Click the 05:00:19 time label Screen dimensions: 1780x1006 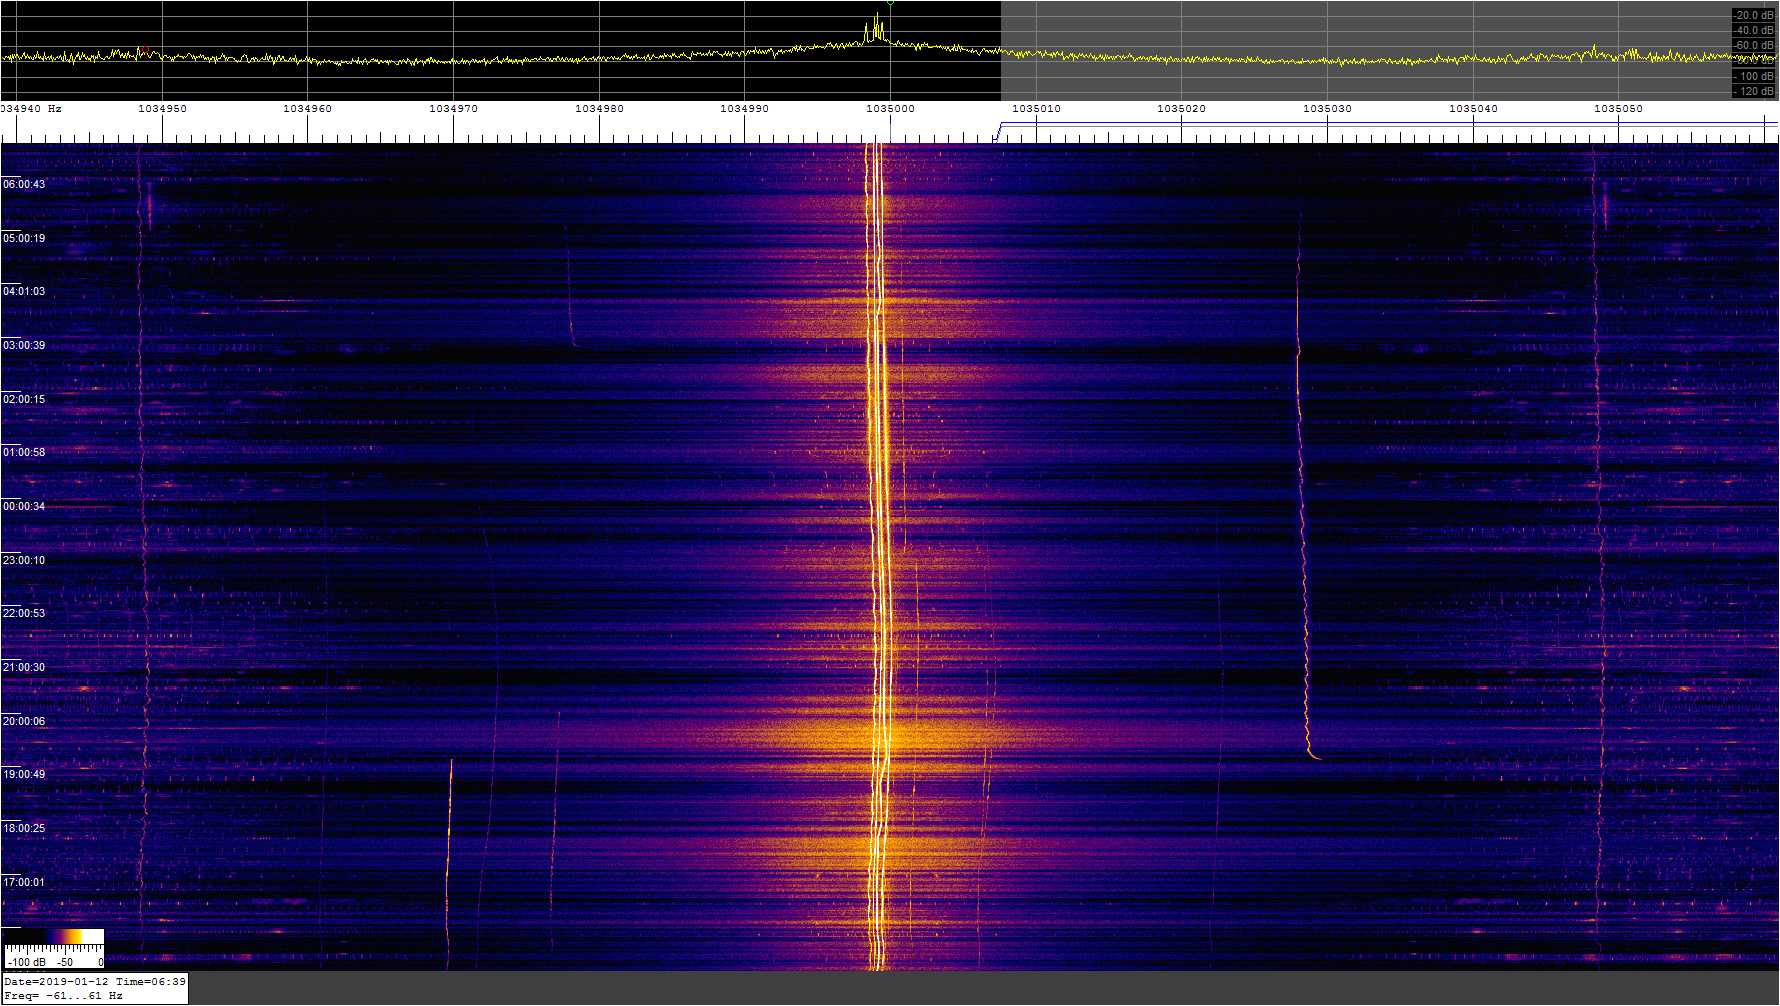pos(24,238)
